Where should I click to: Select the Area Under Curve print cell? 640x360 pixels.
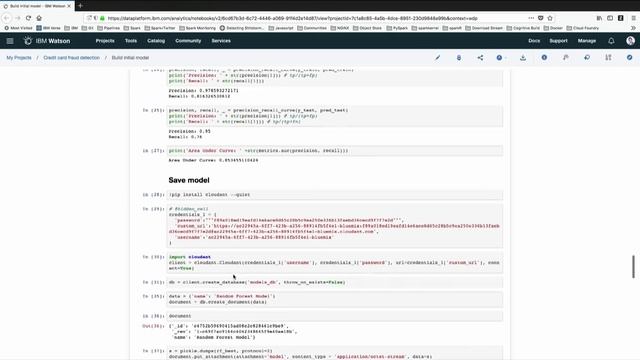click(335, 151)
